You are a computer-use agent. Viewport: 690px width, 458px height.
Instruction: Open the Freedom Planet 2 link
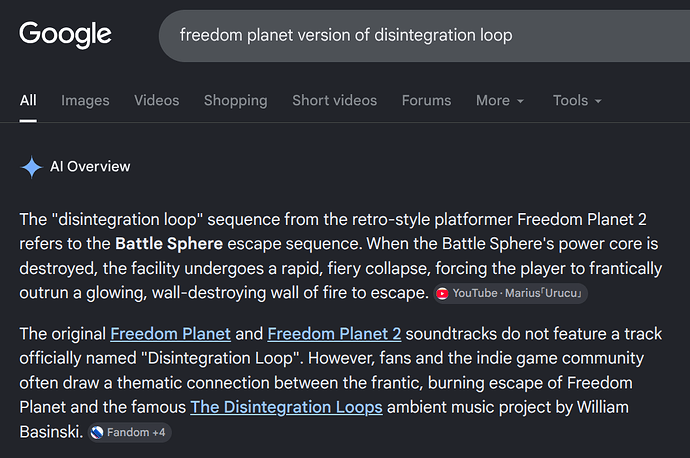pyautogui.click(x=334, y=334)
